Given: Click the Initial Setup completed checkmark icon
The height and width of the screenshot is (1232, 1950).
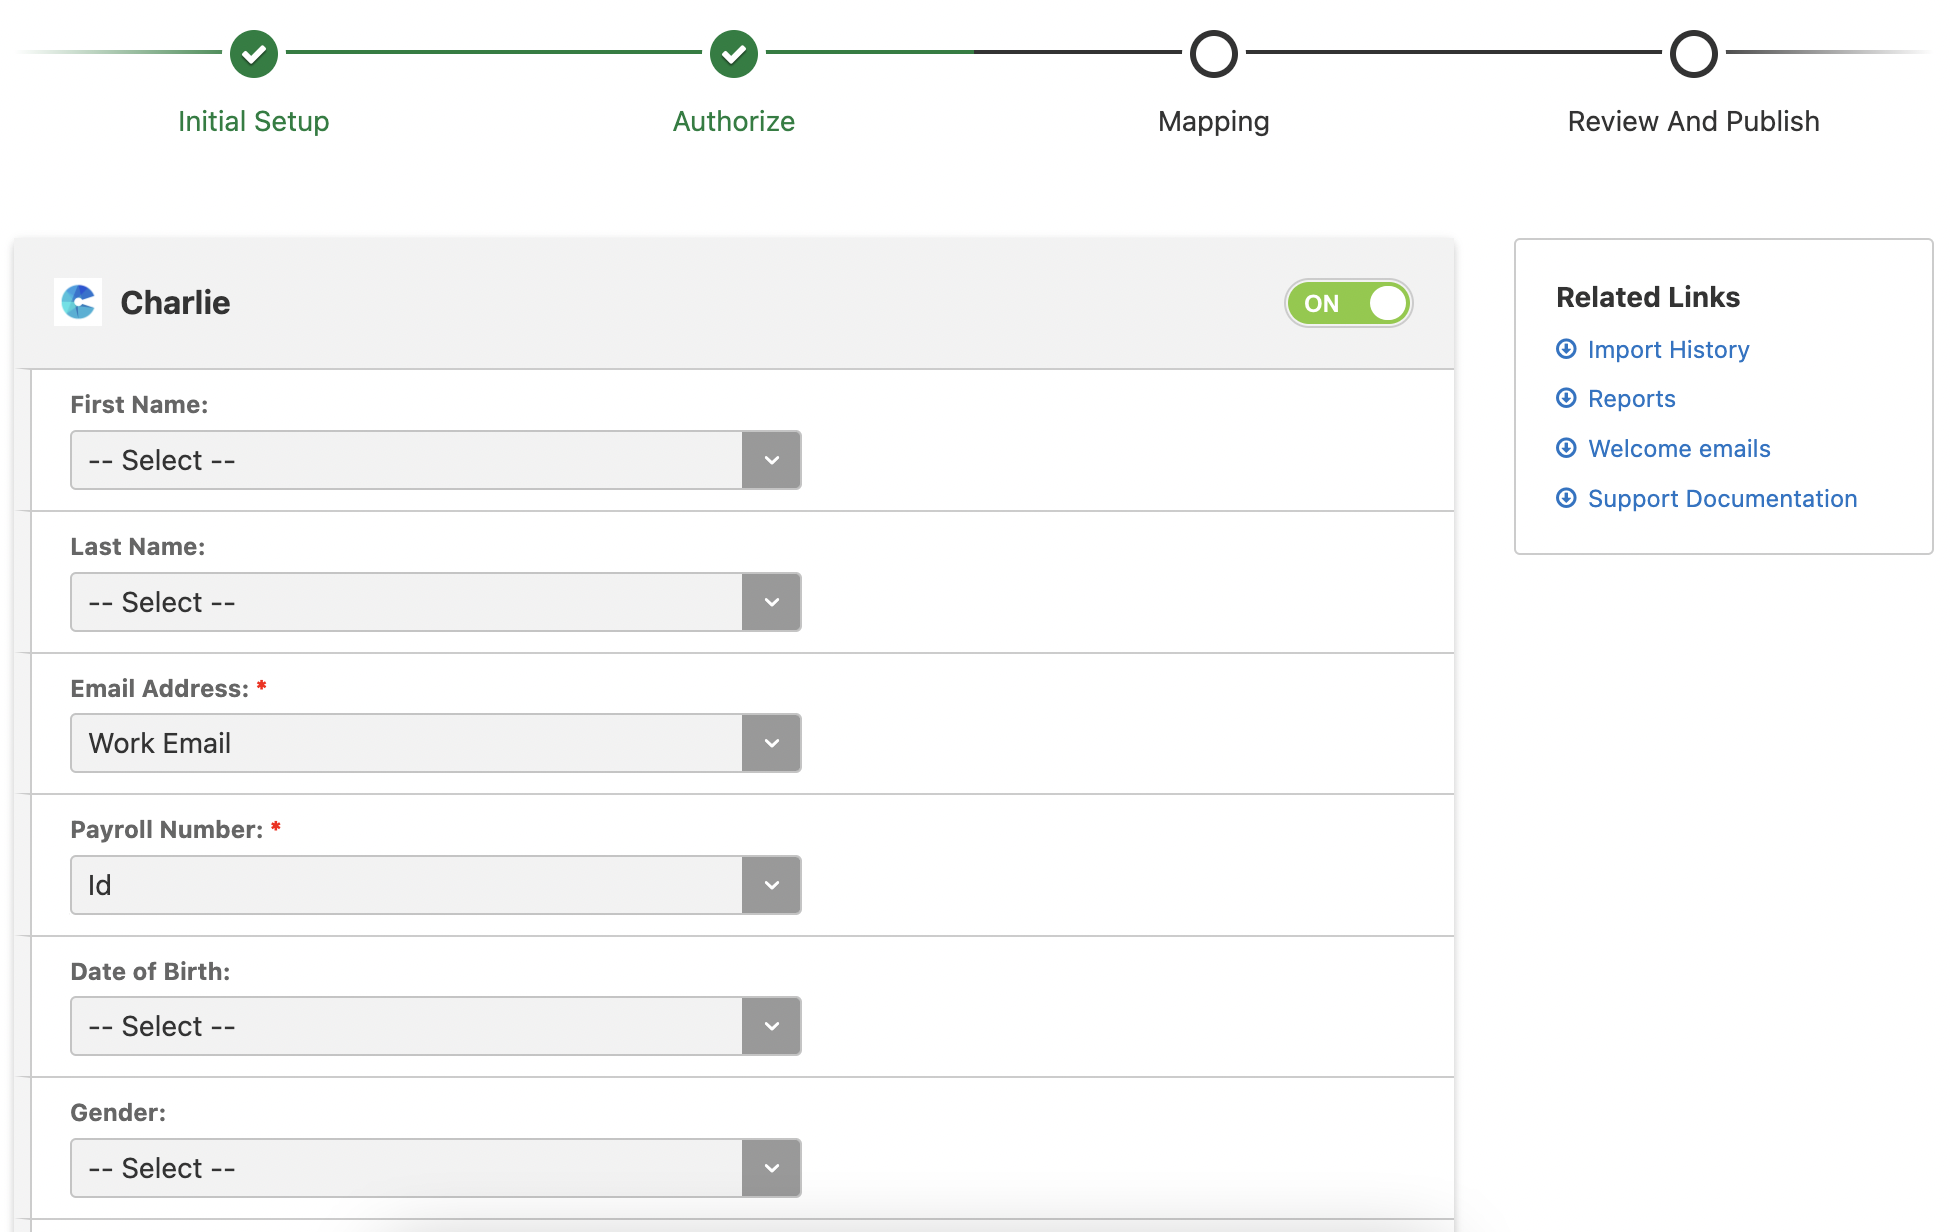Looking at the screenshot, I should click(254, 55).
